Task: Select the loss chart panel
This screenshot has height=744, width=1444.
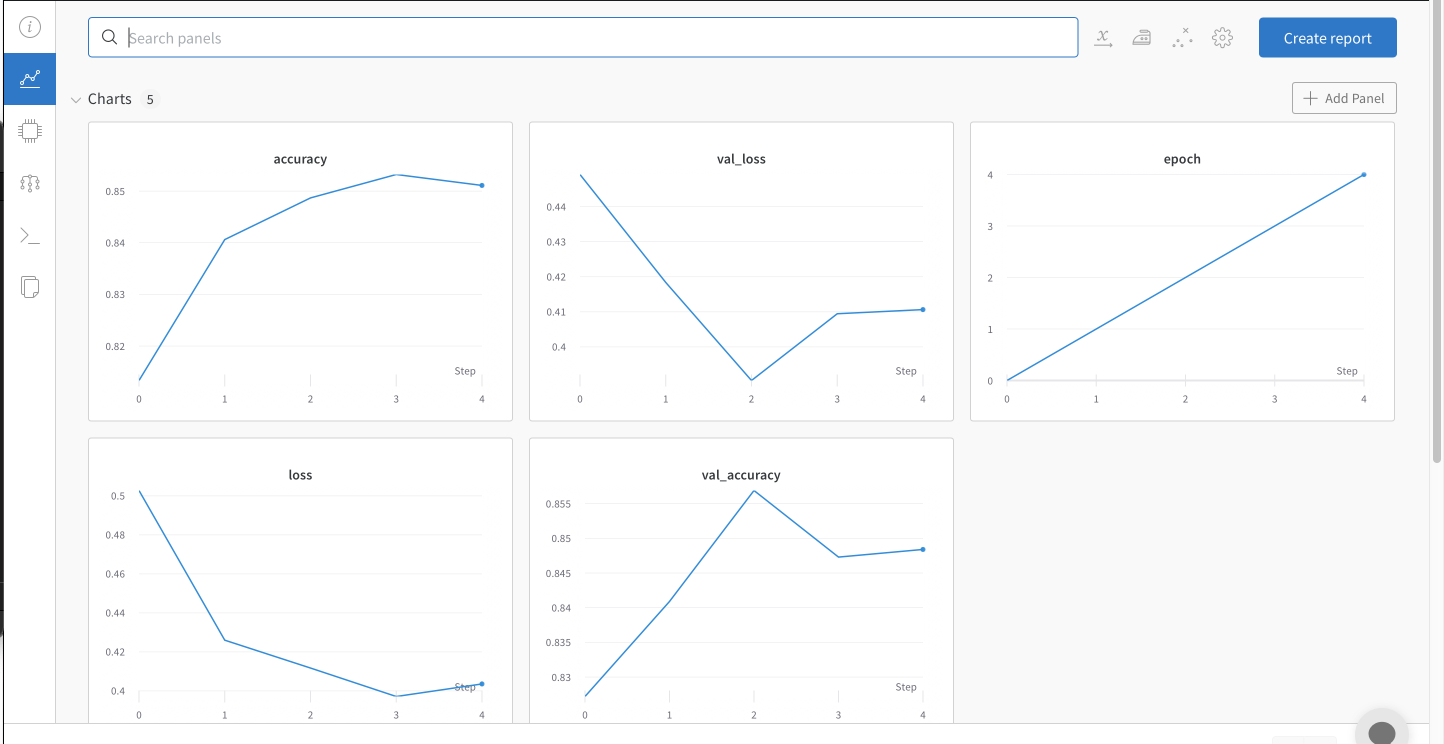Action: tap(300, 581)
